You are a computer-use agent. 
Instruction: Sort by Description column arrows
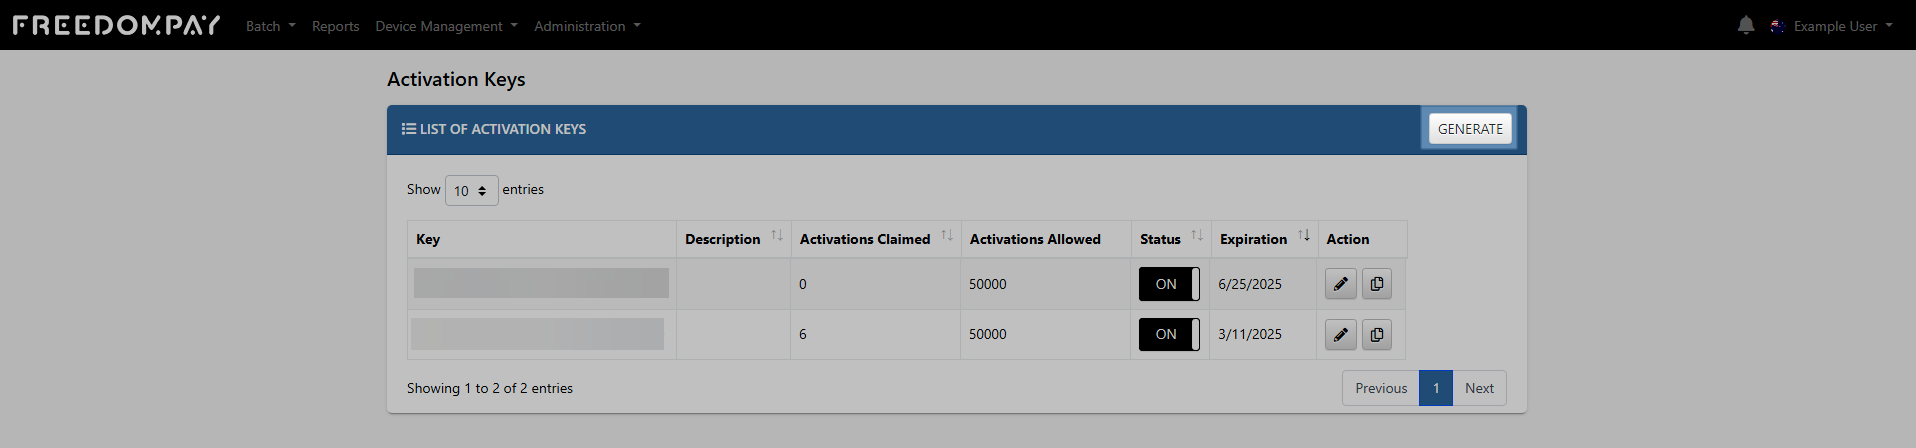click(x=777, y=236)
